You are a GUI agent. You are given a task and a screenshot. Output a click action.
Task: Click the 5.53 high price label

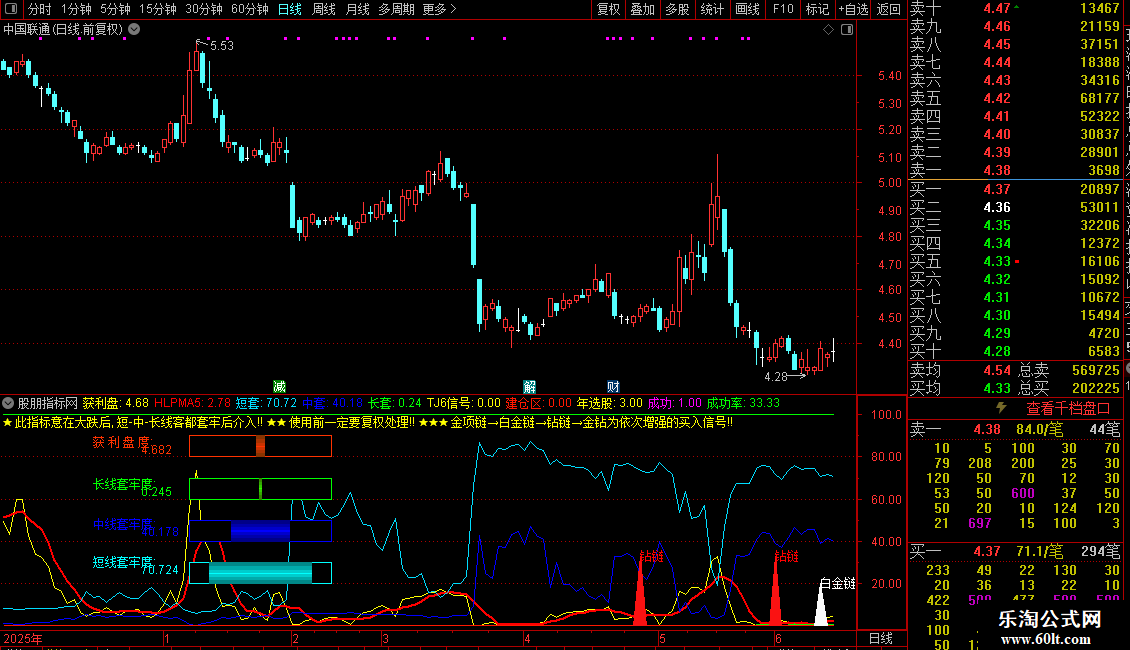221,45
